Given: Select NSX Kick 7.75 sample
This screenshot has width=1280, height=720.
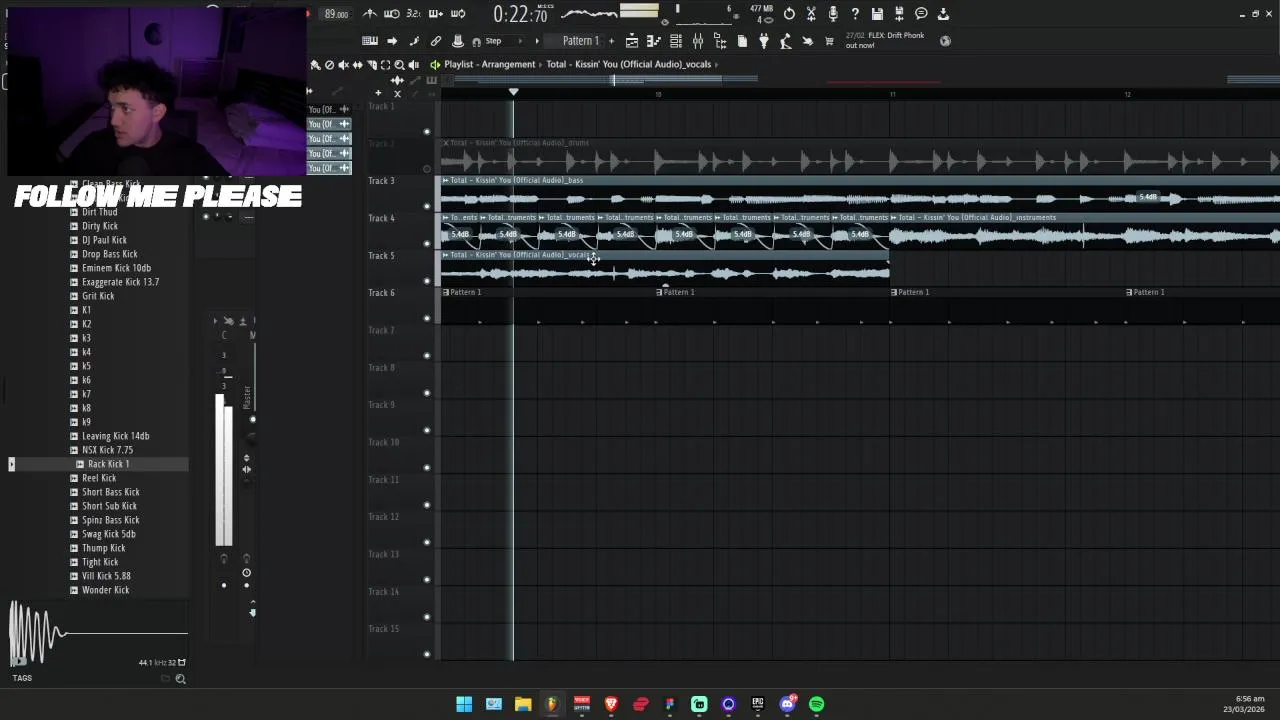Looking at the screenshot, I should click(x=107, y=450).
